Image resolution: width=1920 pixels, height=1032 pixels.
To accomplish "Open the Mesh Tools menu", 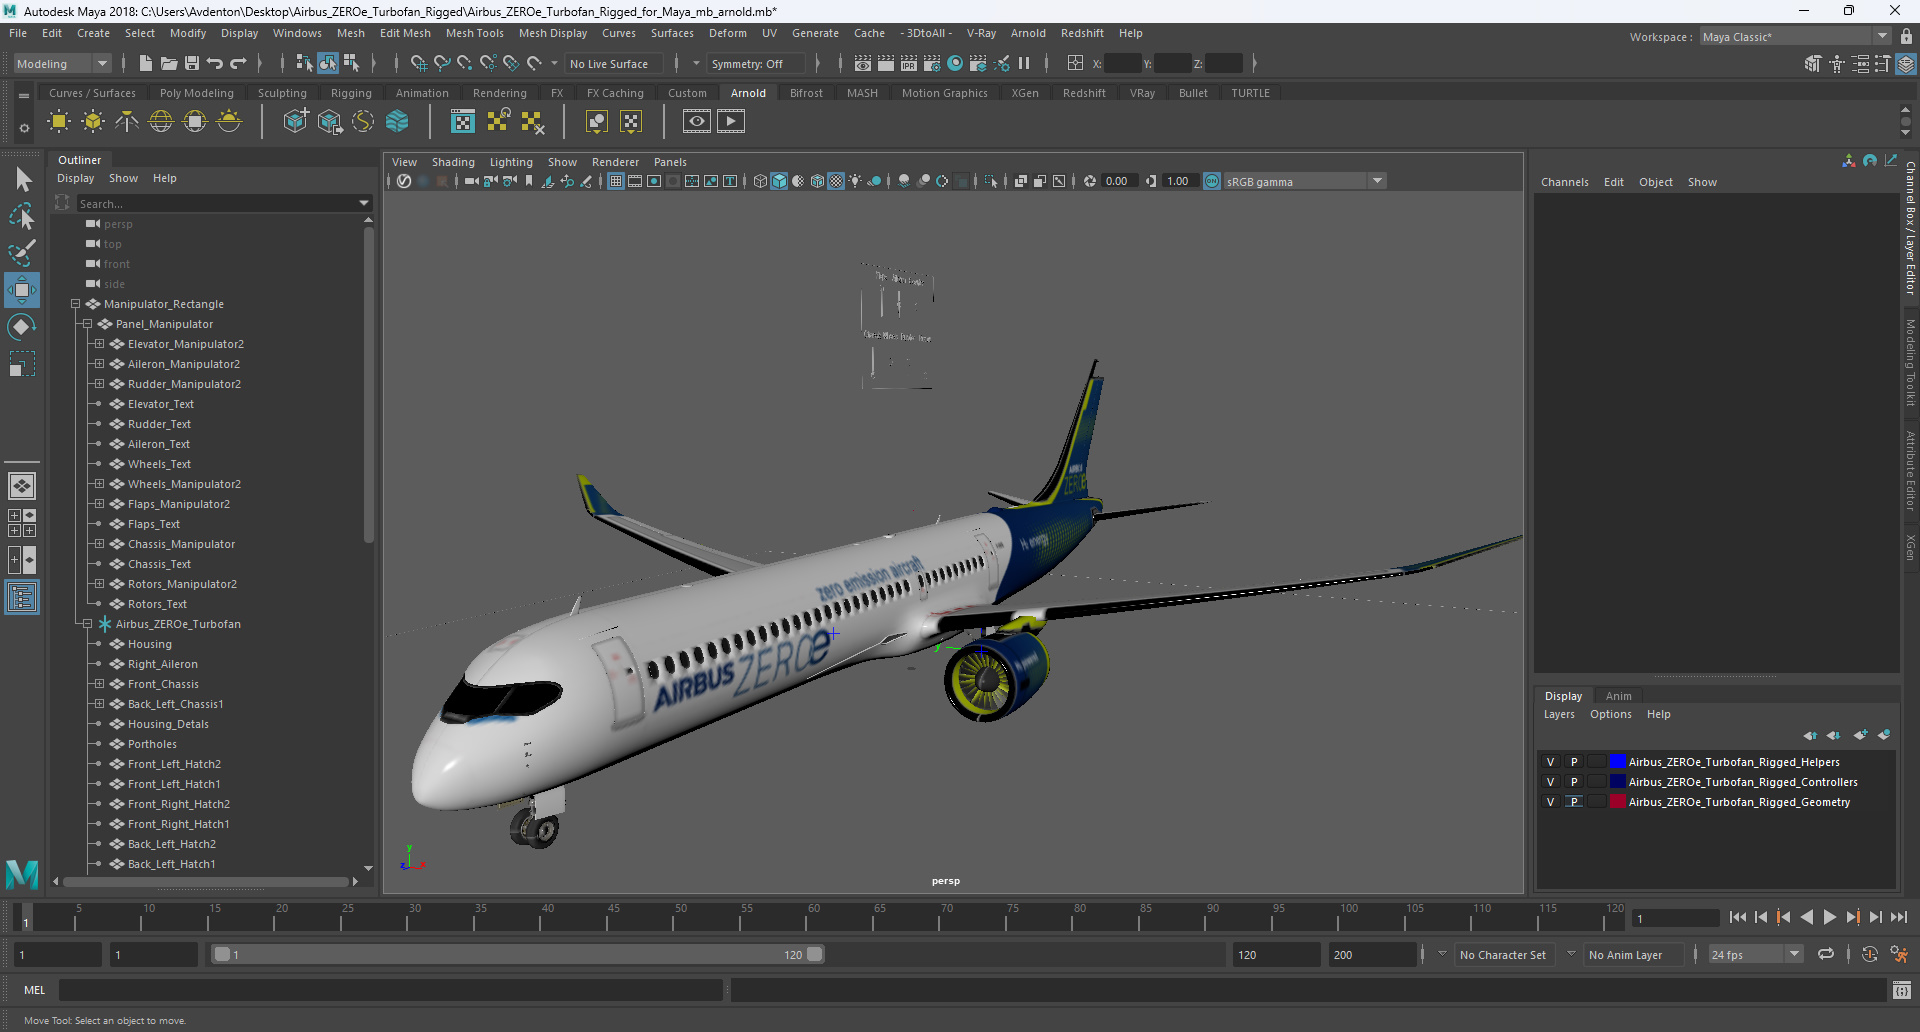I will (x=474, y=33).
